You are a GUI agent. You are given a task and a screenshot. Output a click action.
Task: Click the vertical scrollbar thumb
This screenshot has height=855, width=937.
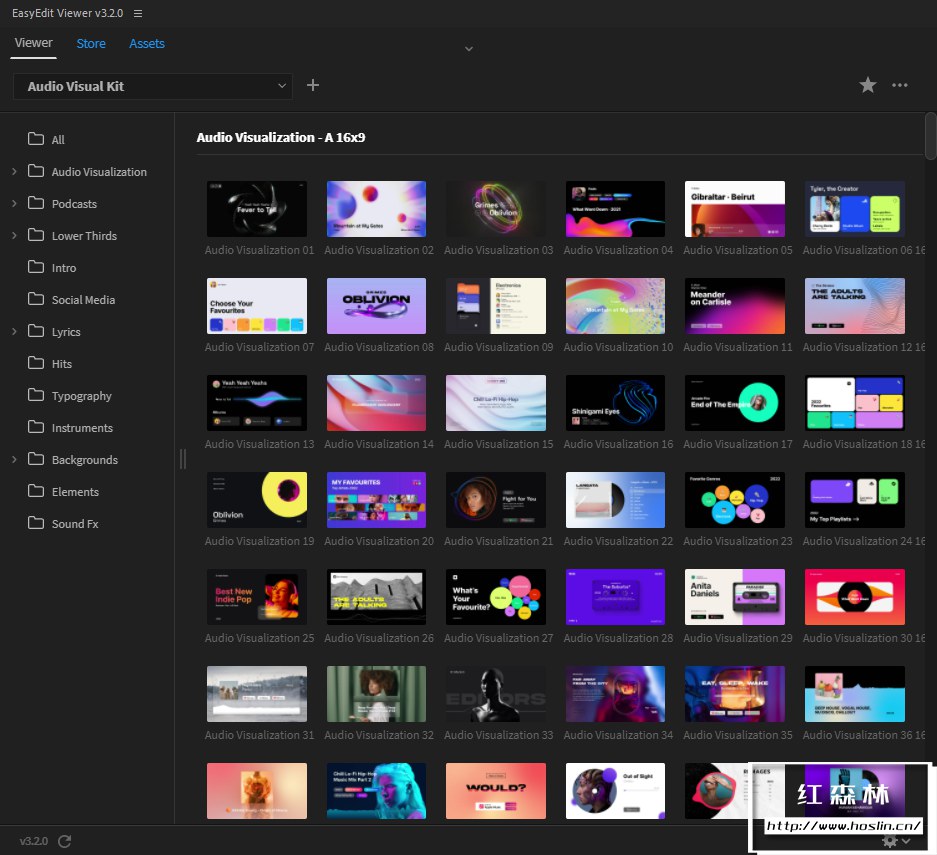[x=930, y=137]
